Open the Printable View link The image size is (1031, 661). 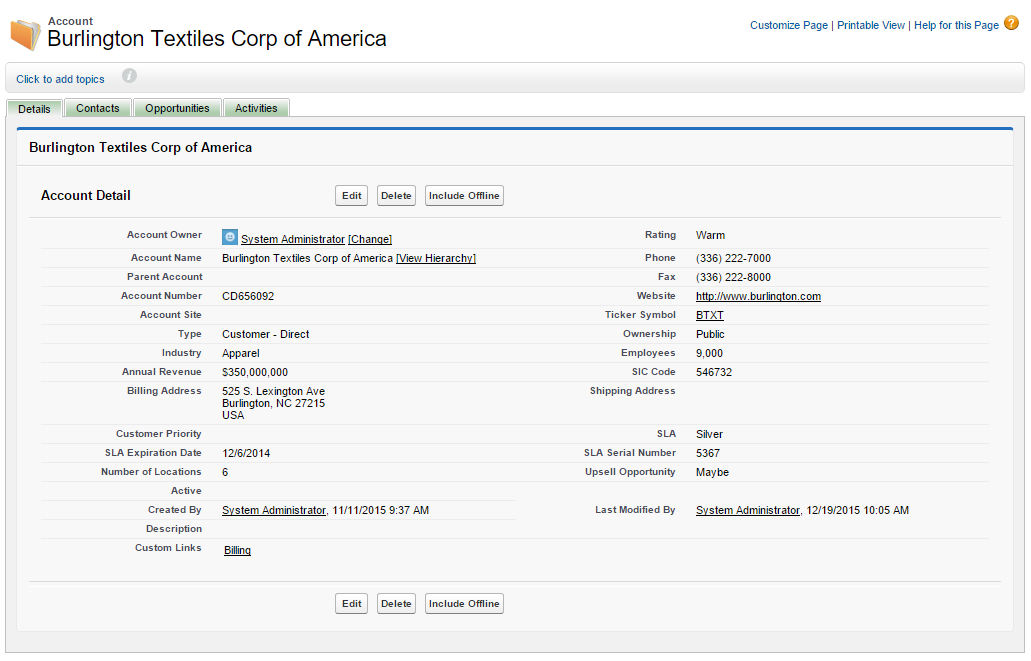pos(870,25)
